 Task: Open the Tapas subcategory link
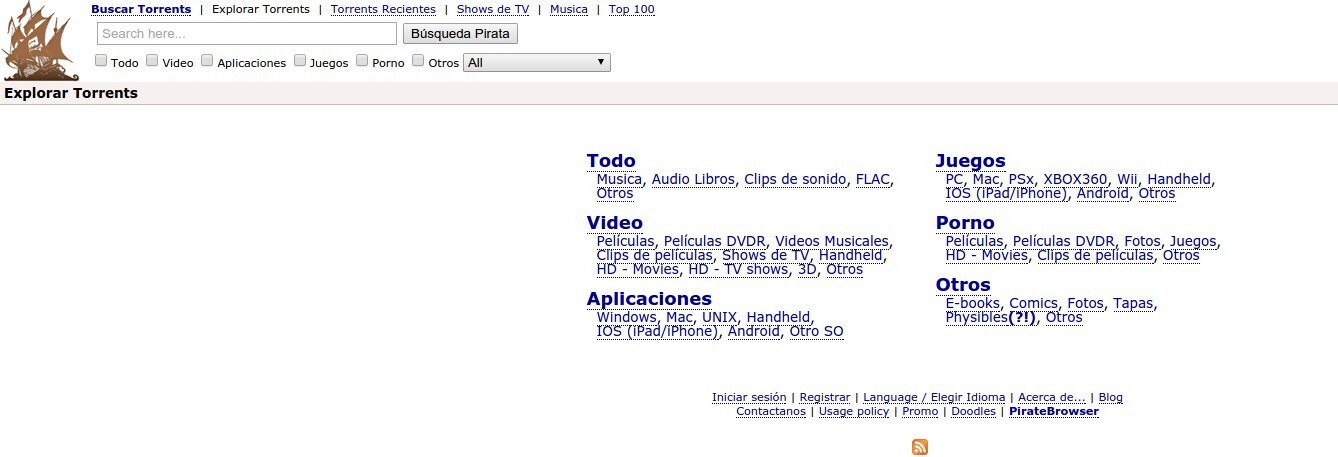(x=1134, y=304)
